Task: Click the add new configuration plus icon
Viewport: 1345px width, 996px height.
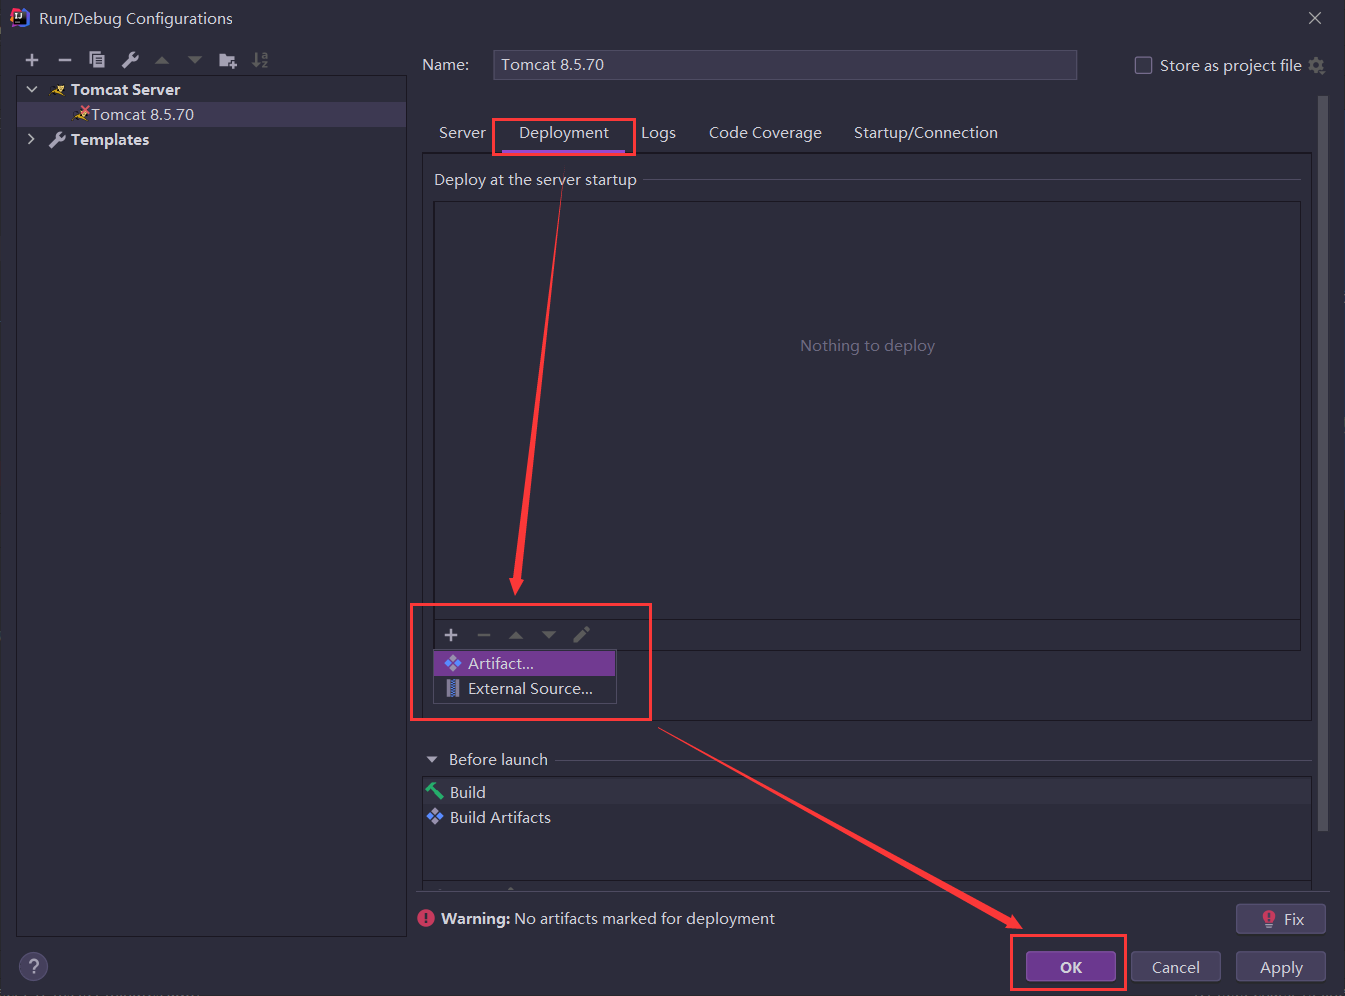Action: tap(32, 60)
